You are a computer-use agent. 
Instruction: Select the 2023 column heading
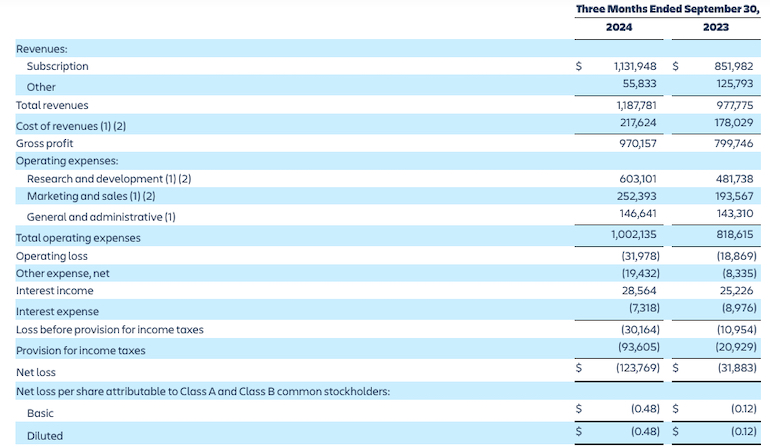715,28
